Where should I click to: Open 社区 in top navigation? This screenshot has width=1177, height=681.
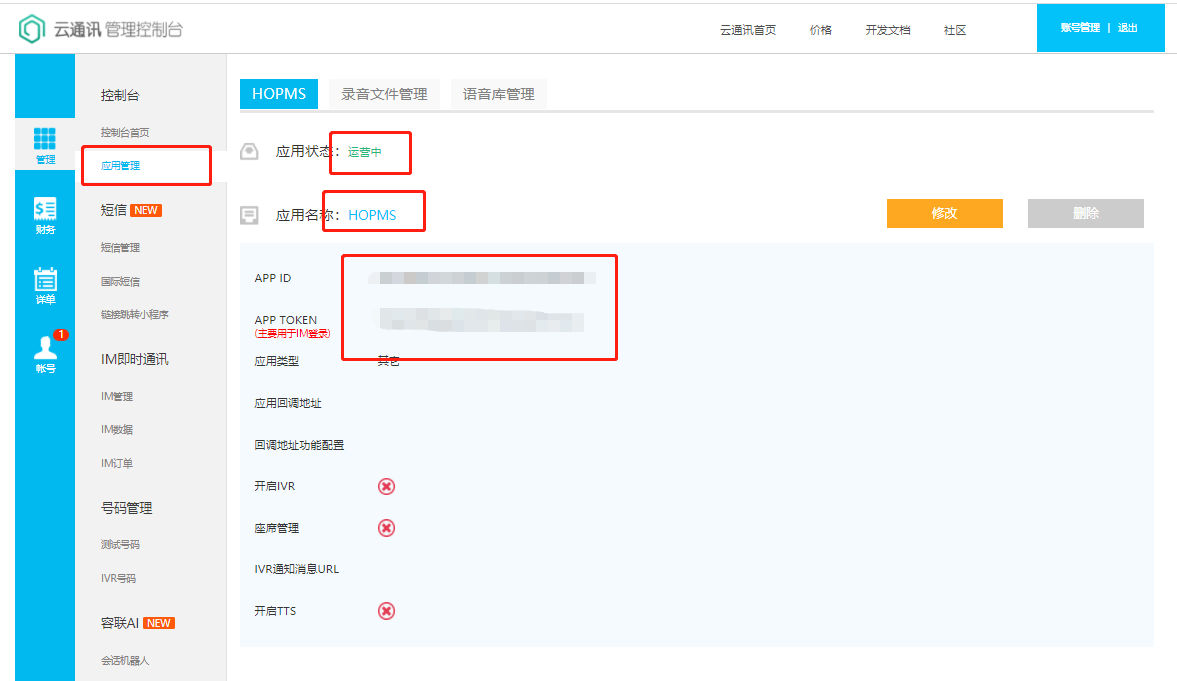pos(955,30)
